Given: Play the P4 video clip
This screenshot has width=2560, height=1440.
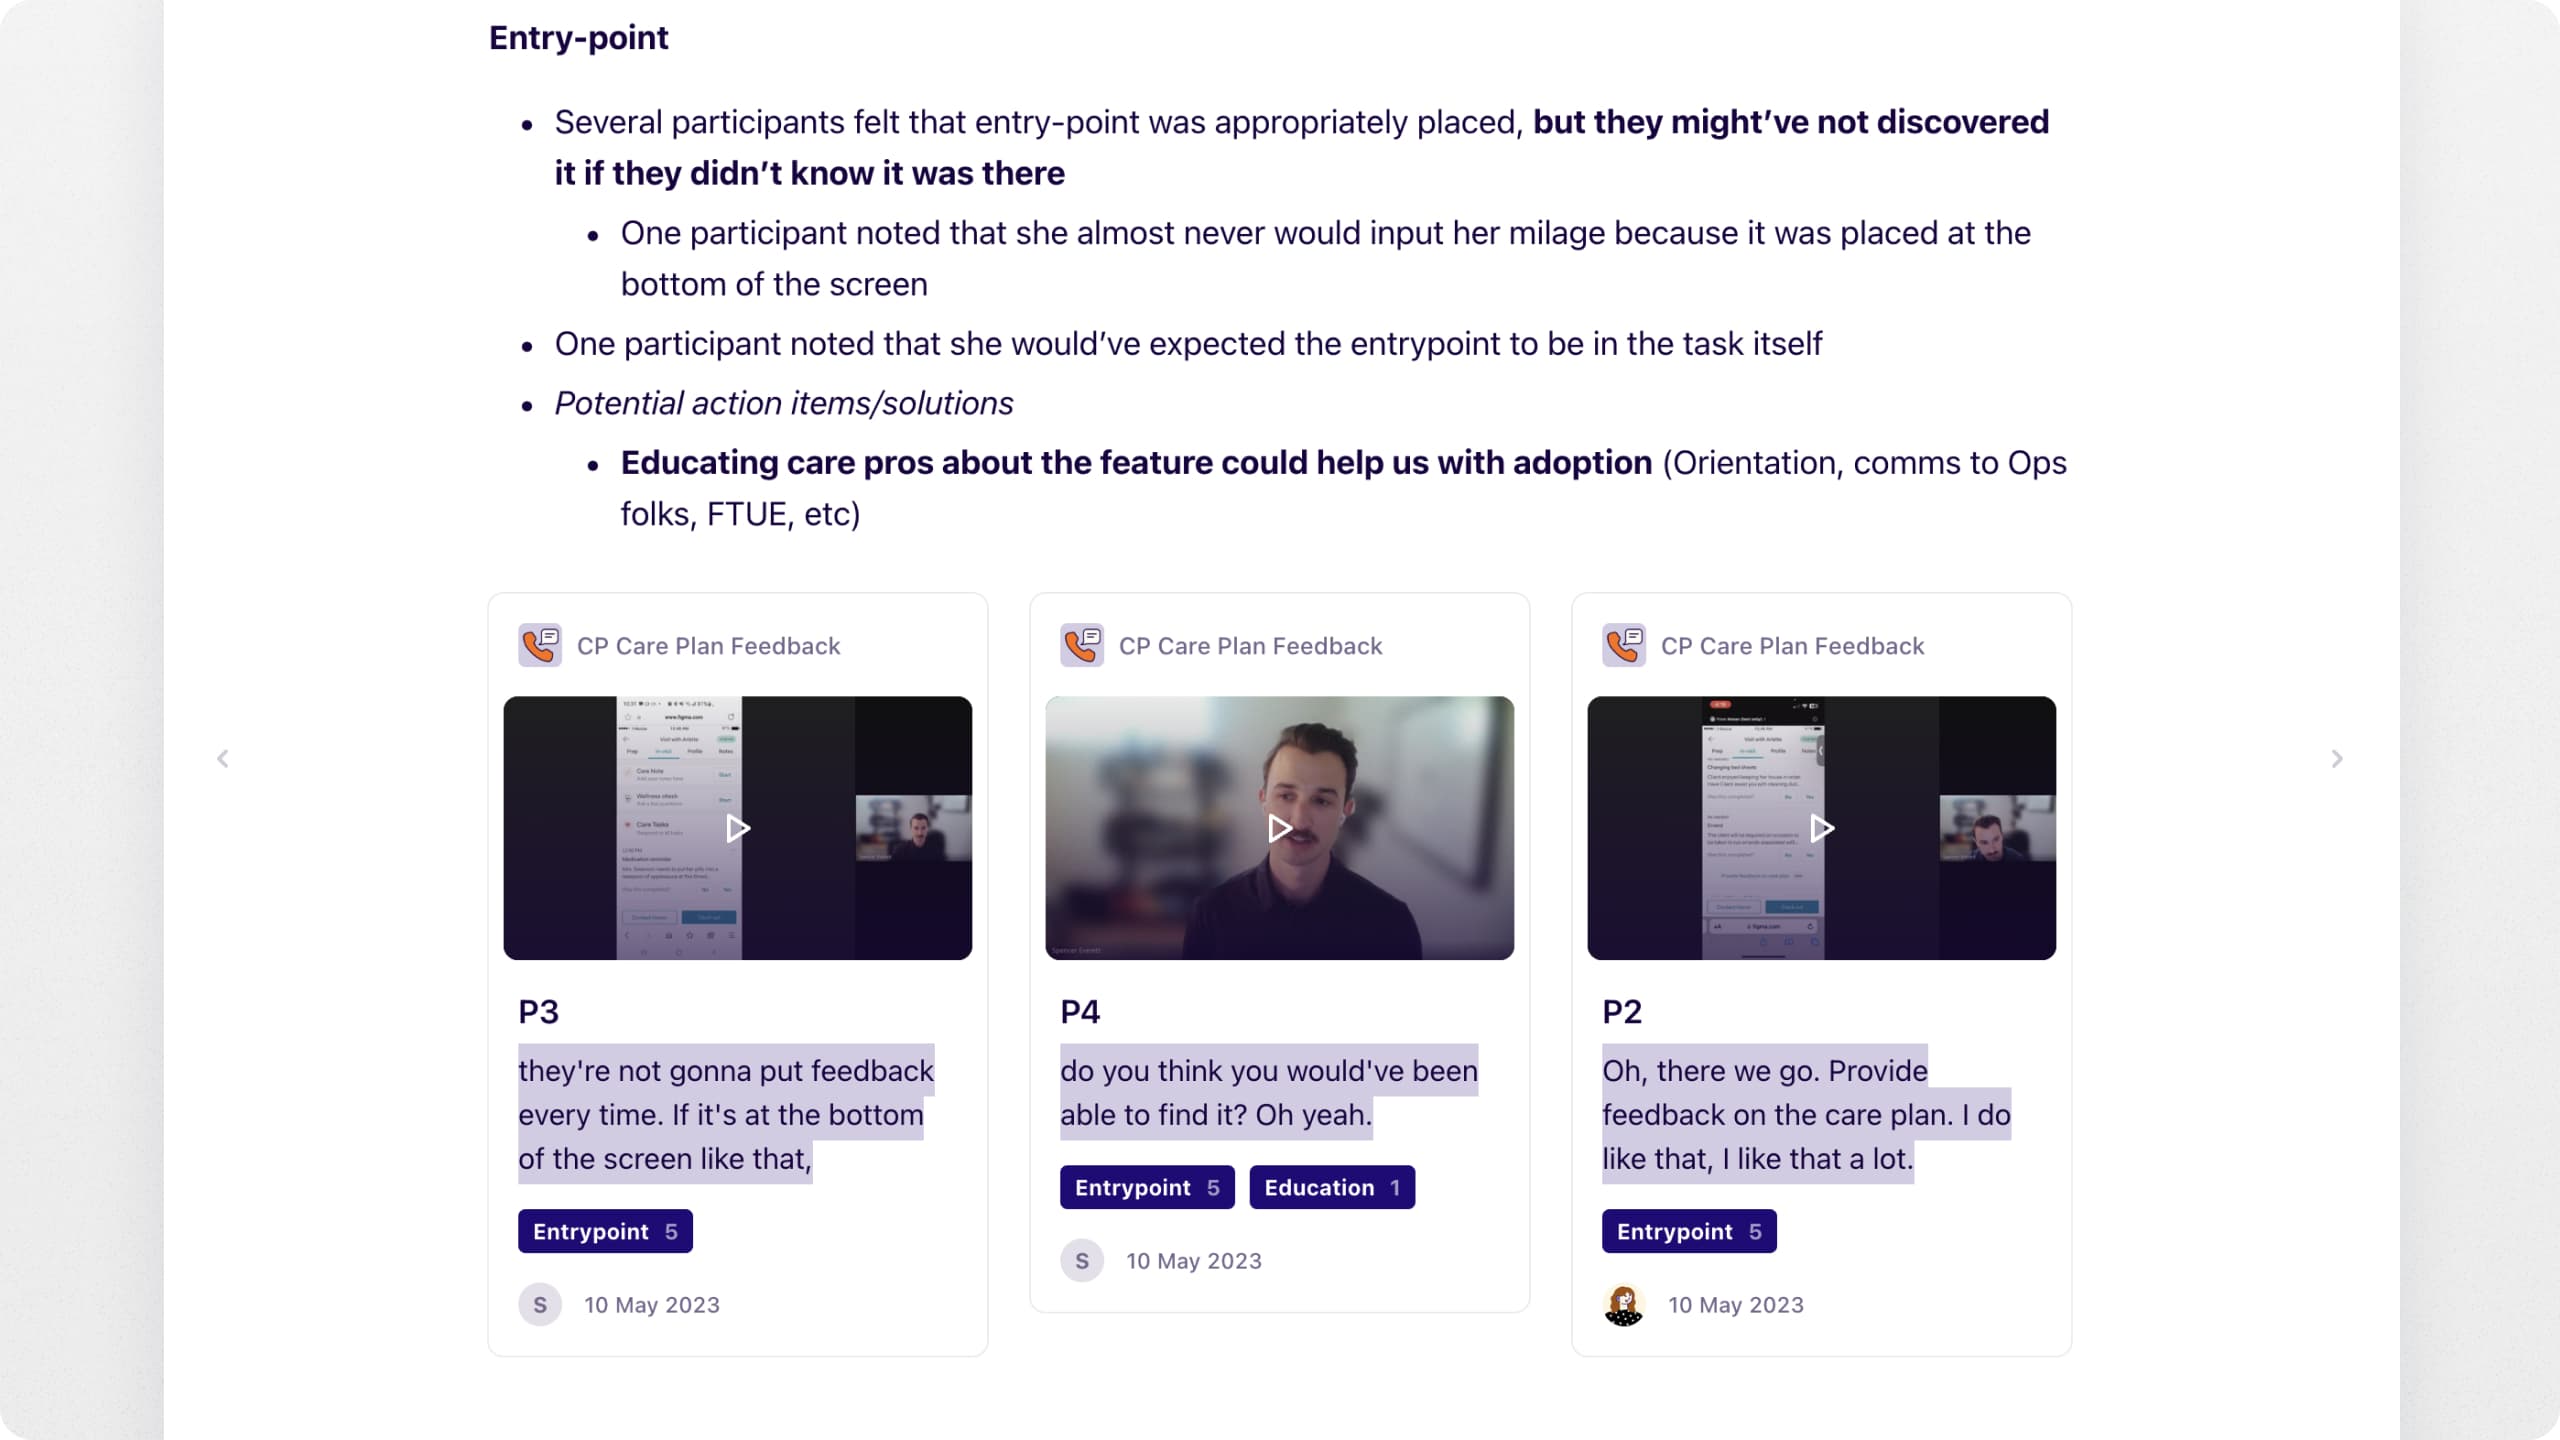Looking at the screenshot, I should [x=1279, y=828].
